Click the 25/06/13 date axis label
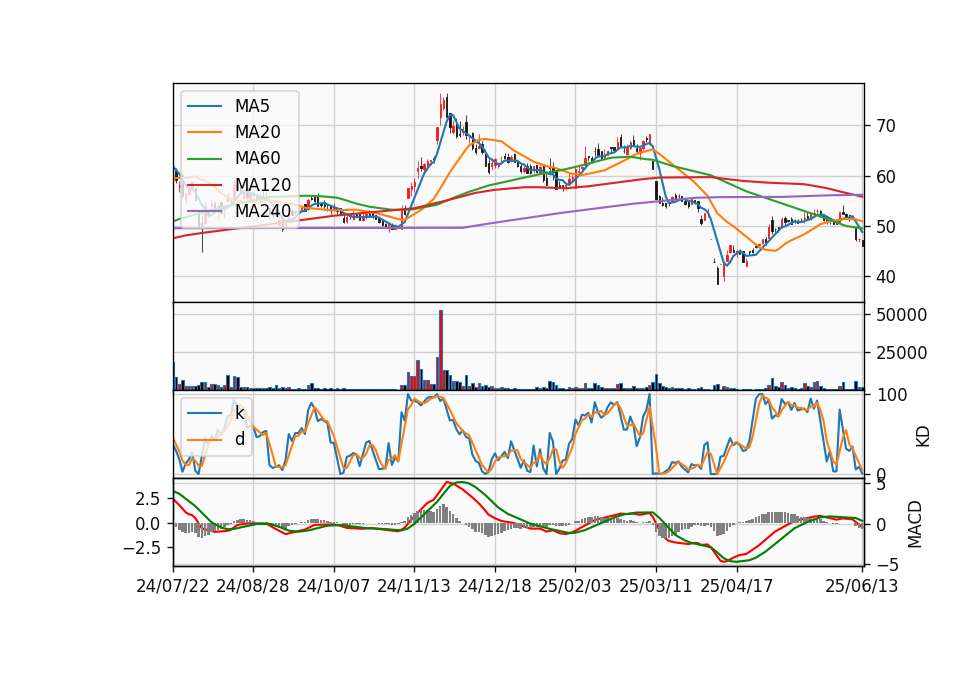Screen dimensions: 960x690 click(x=862, y=586)
